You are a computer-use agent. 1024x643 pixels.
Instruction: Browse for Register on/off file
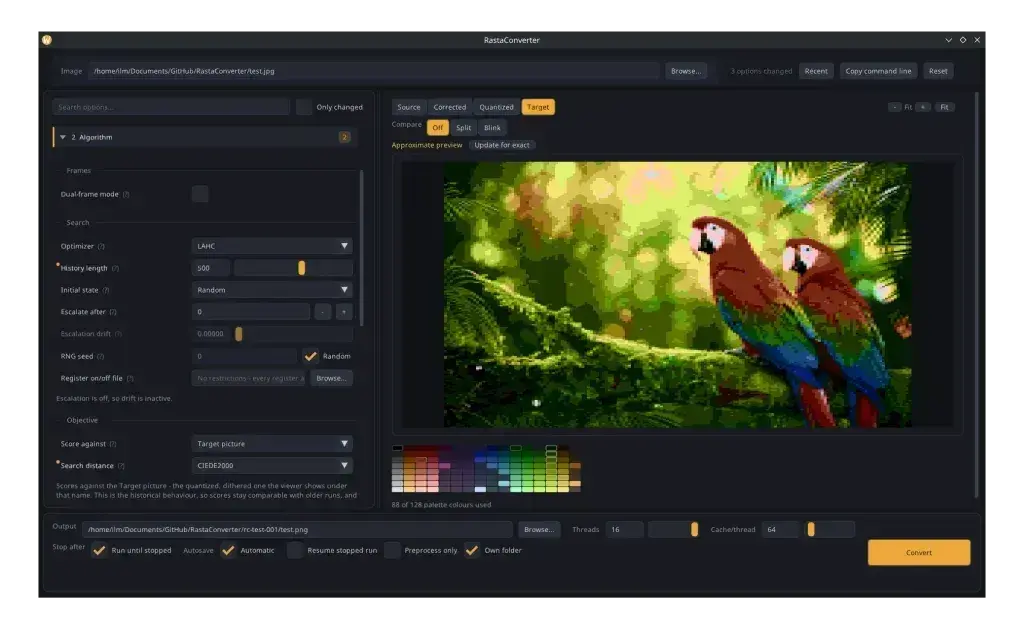[x=331, y=379]
